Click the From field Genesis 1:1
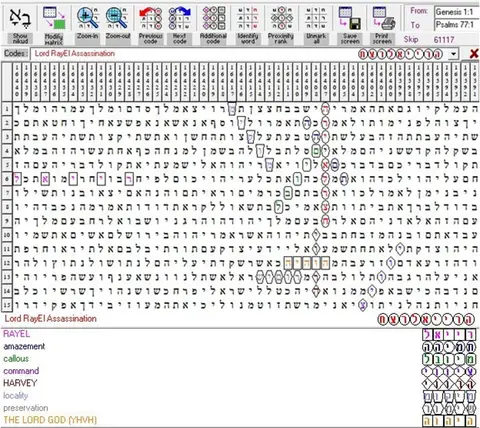 457,12
